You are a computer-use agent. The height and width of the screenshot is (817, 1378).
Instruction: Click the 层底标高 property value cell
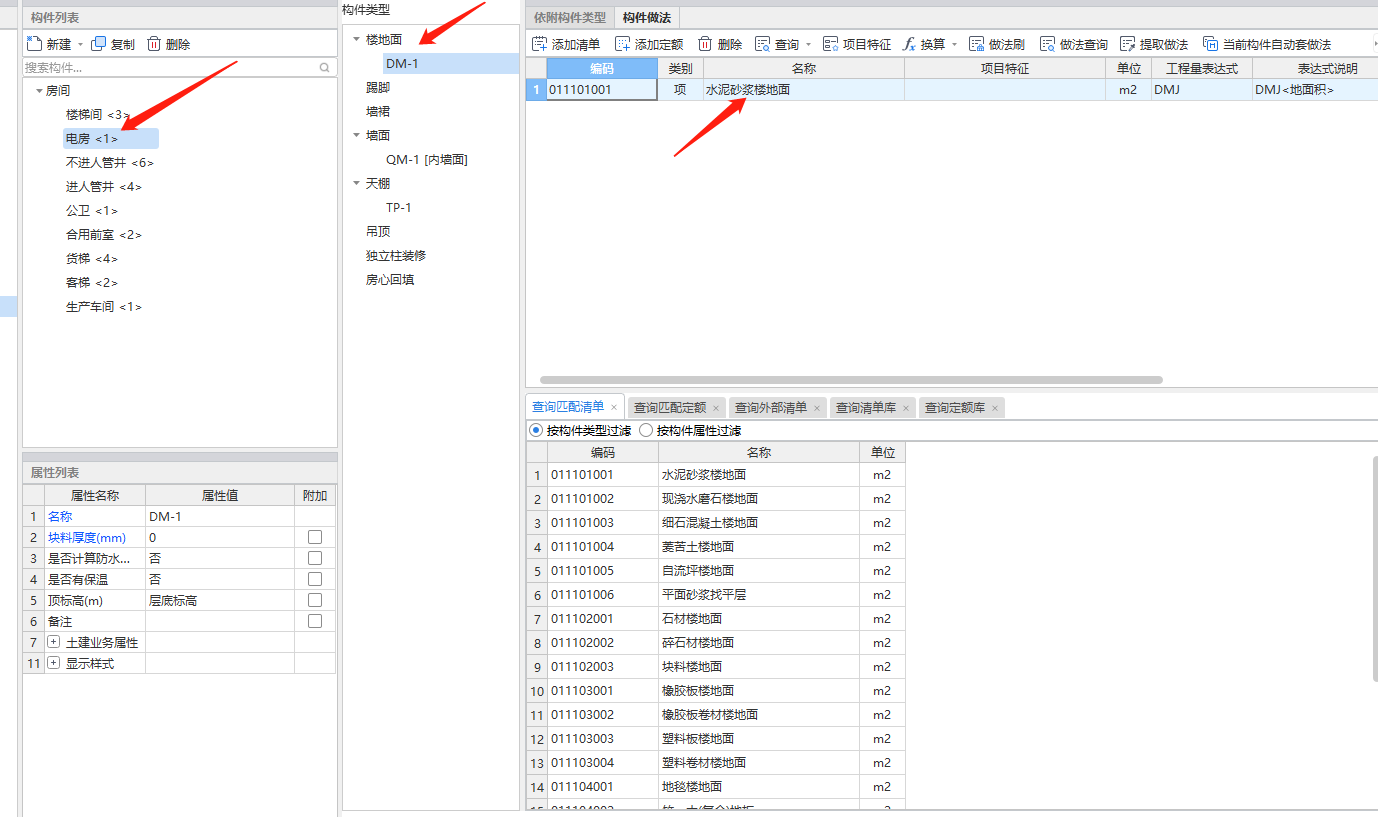pyautogui.click(x=220, y=600)
